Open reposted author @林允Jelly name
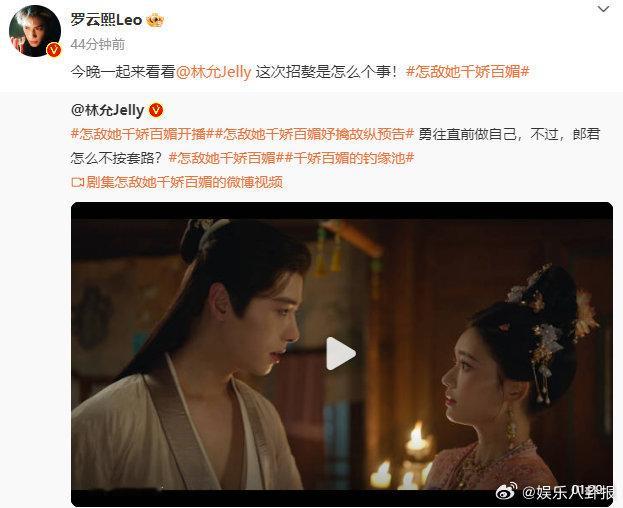This screenshot has width=623, height=508. 107,110
